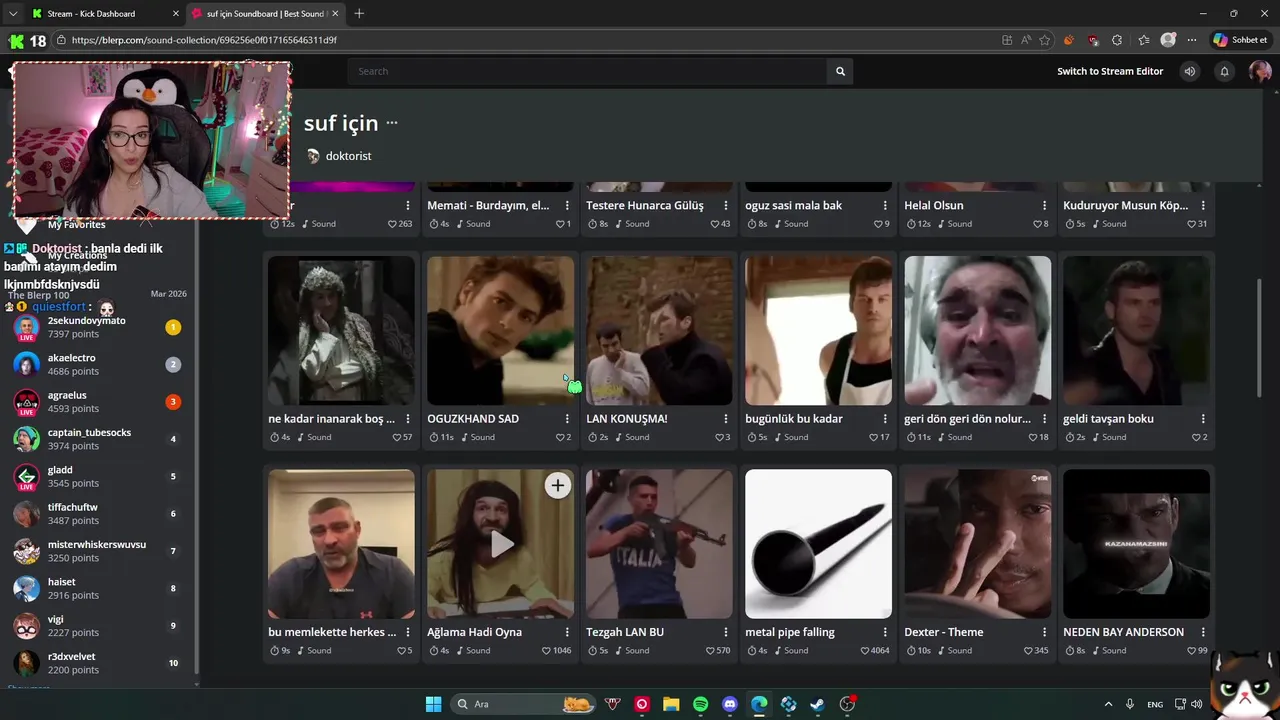
Task: Open the read aloud icon in address bar
Action: pos(1026,40)
